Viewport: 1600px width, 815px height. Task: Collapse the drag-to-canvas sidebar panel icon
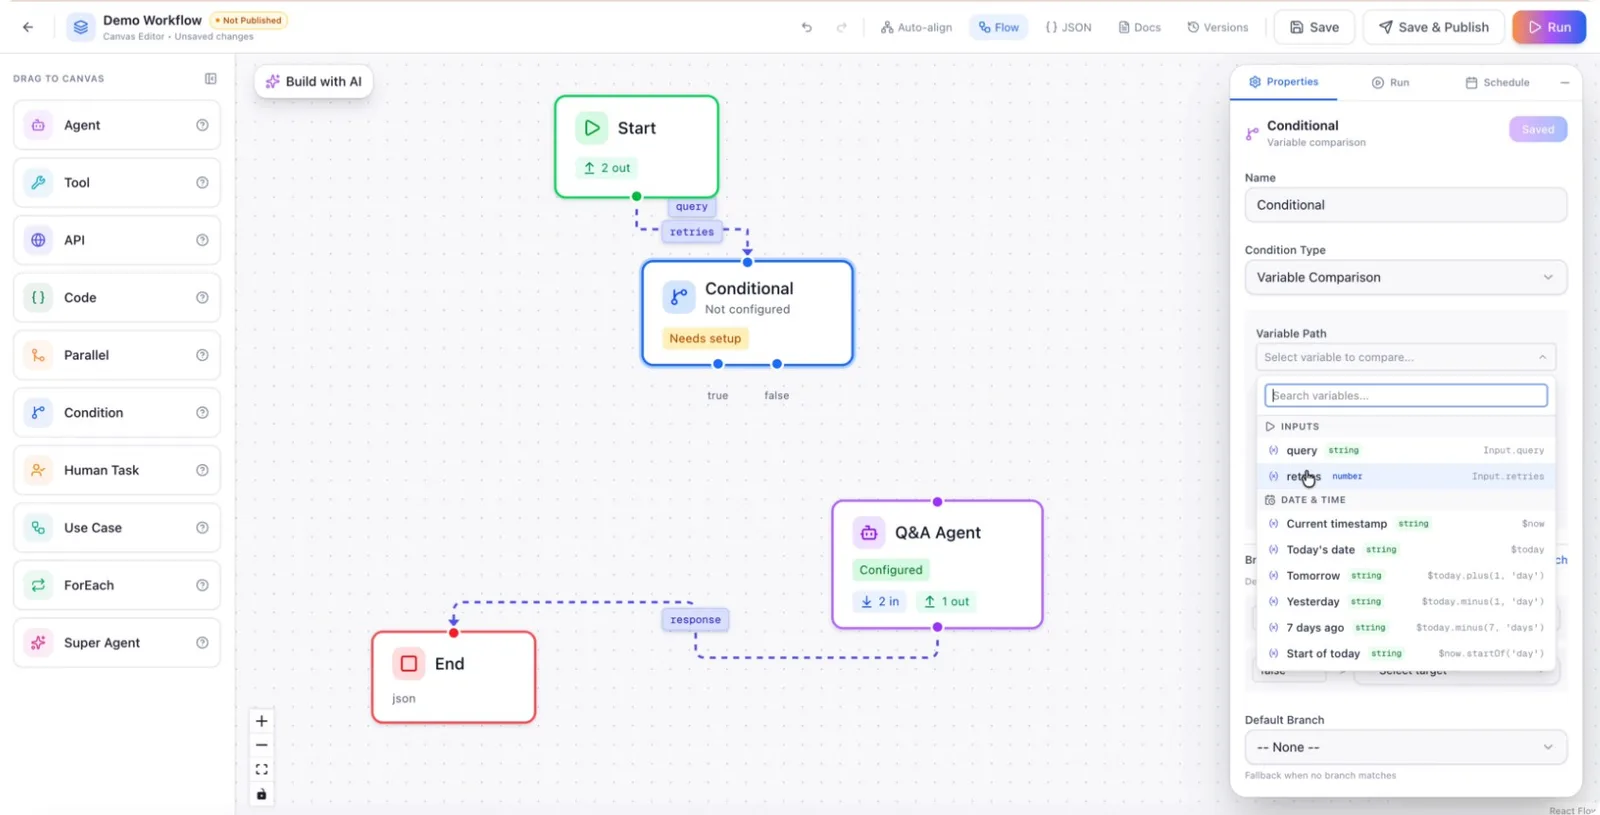[211, 78]
